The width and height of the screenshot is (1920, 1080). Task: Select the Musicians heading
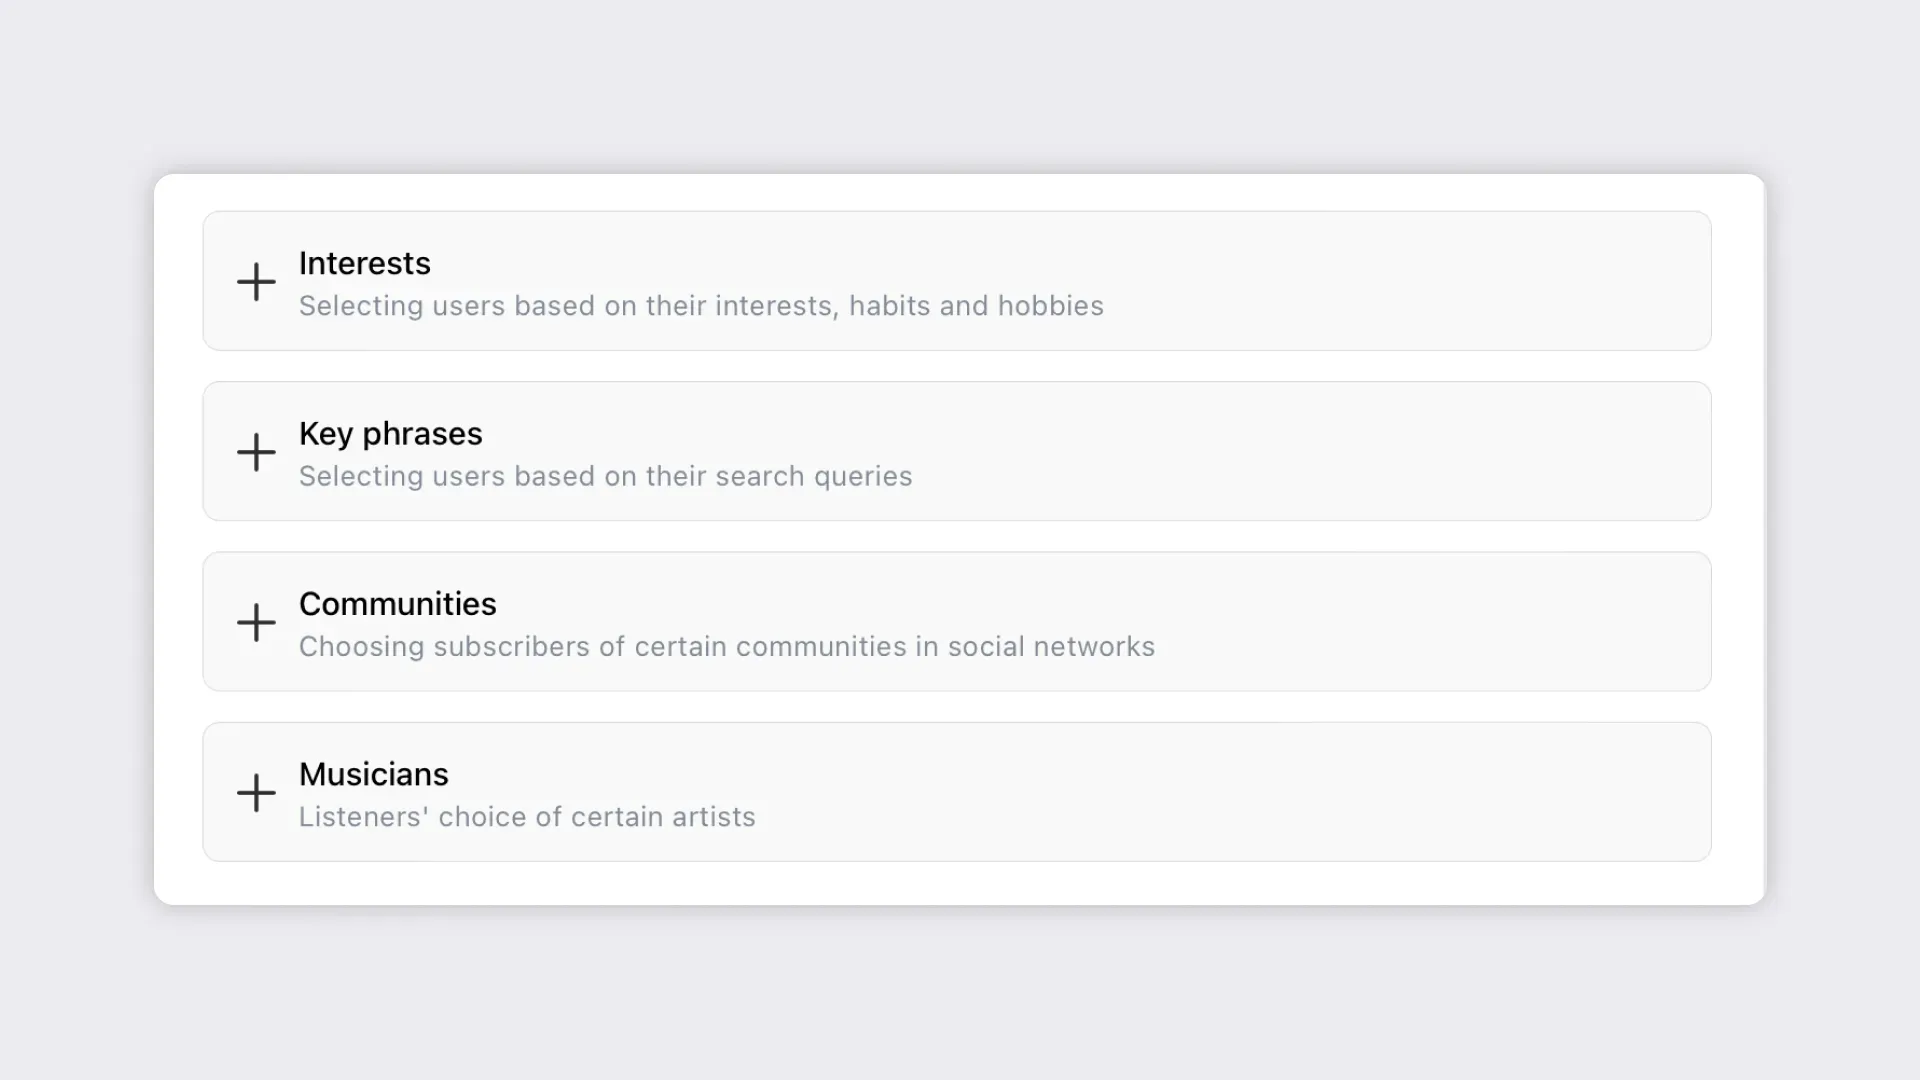pos(373,774)
